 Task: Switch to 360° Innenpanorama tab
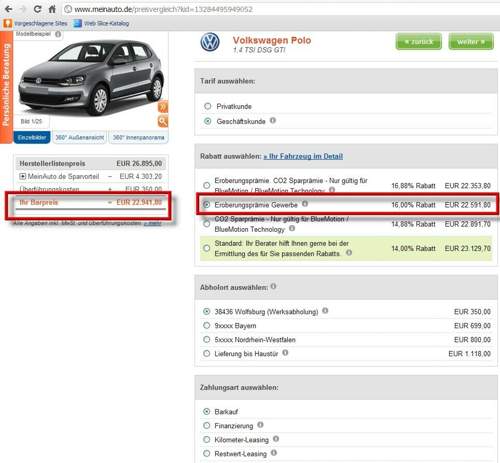coord(138,137)
